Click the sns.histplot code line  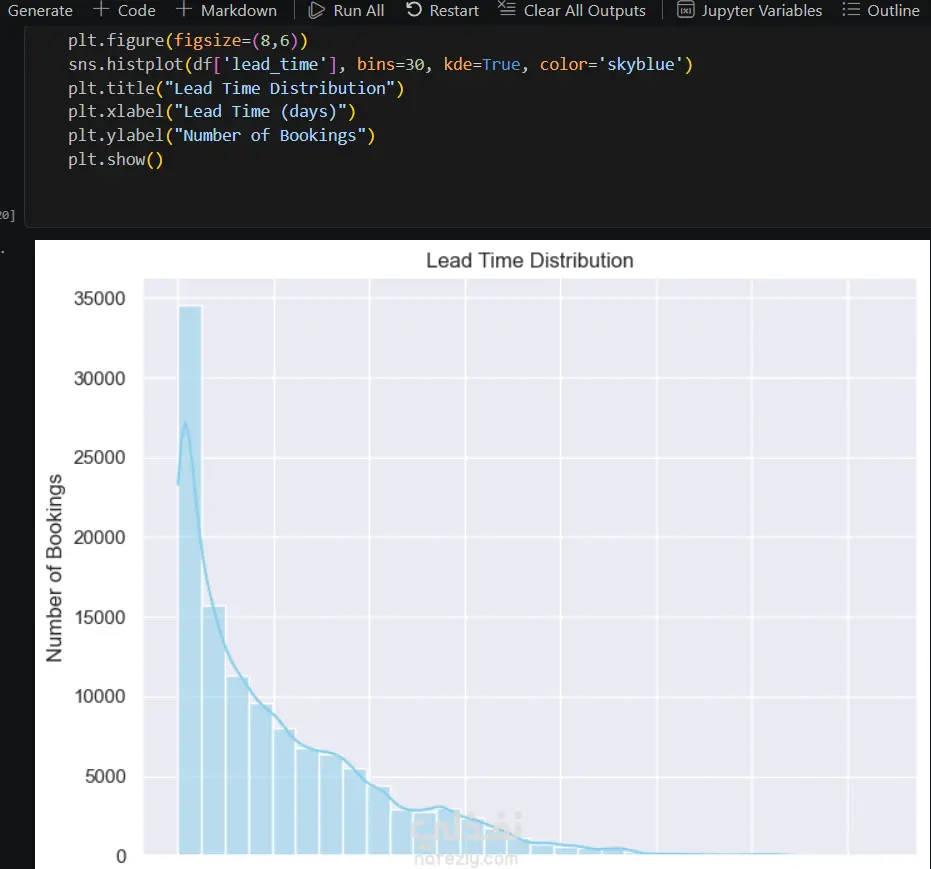coord(380,64)
